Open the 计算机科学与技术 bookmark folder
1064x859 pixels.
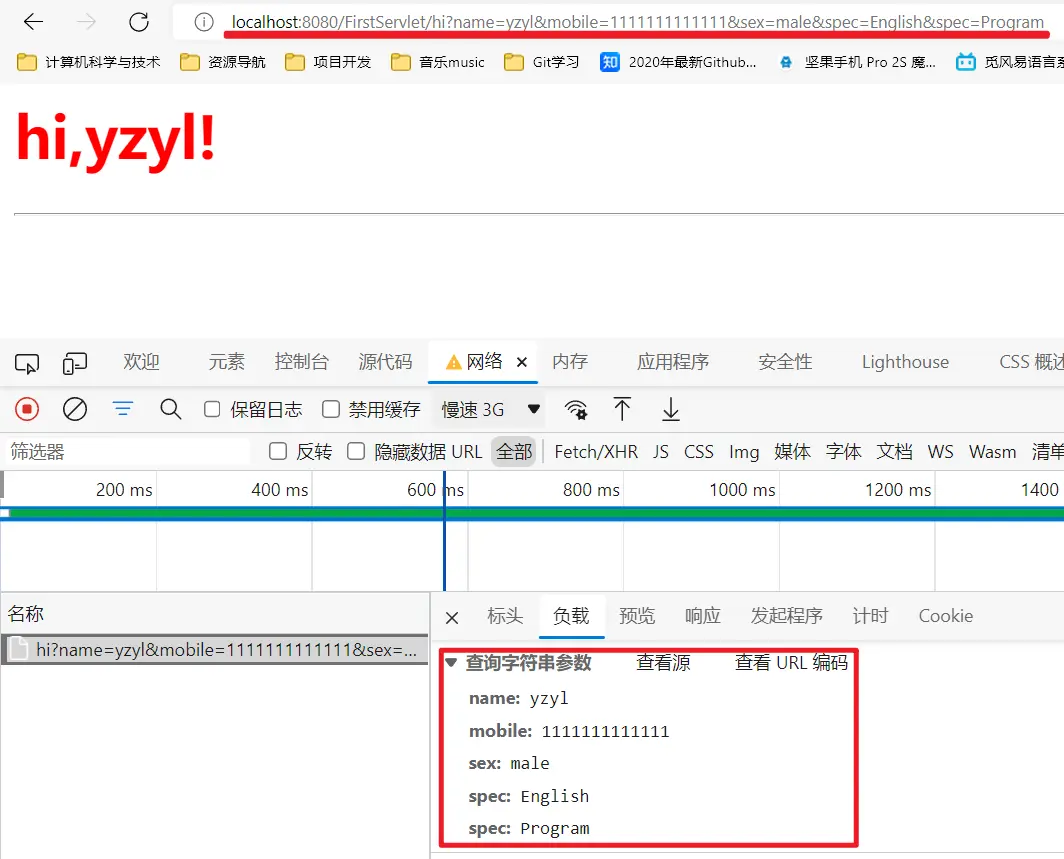point(89,62)
